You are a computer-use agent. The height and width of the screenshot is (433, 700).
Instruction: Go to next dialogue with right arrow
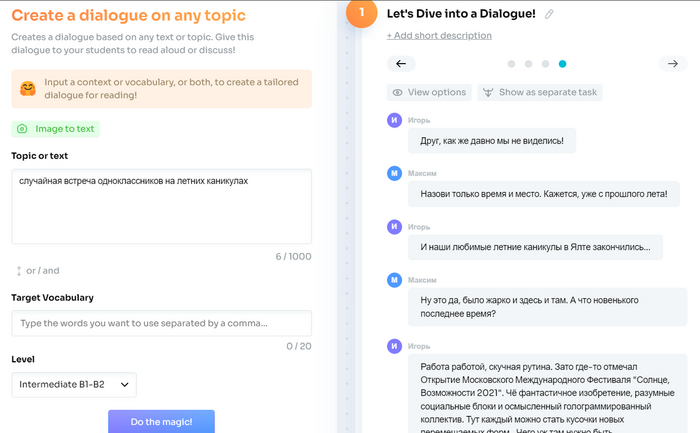click(x=672, y=64)
